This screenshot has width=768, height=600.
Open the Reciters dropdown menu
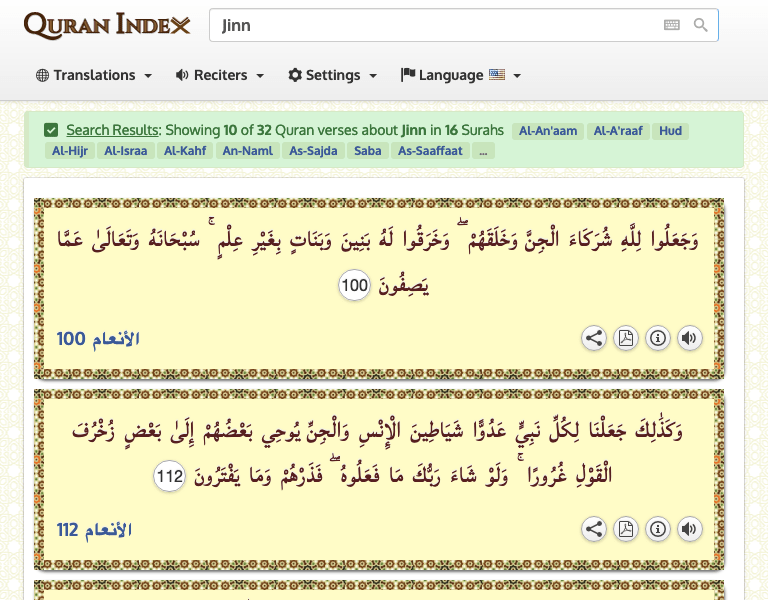219,75
